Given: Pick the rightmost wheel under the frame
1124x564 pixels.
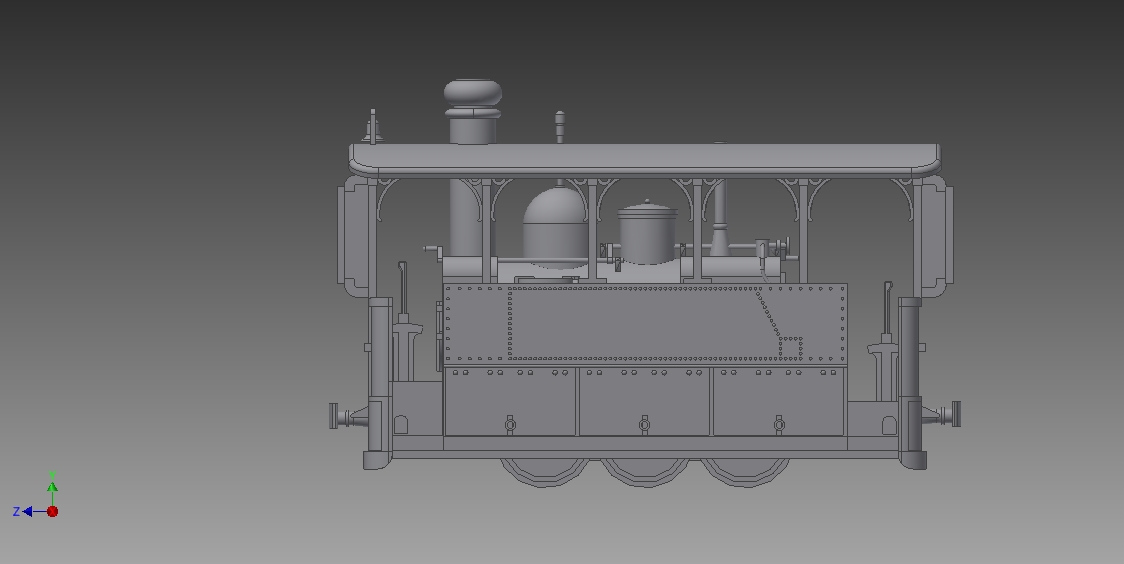Looking at the screenshot, I should click(x=745, y=472).
